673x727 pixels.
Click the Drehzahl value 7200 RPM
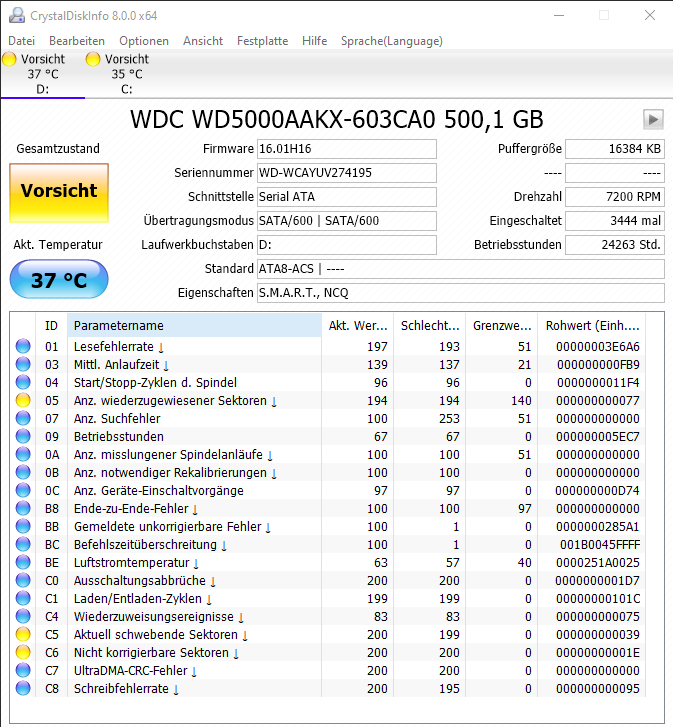615,197
